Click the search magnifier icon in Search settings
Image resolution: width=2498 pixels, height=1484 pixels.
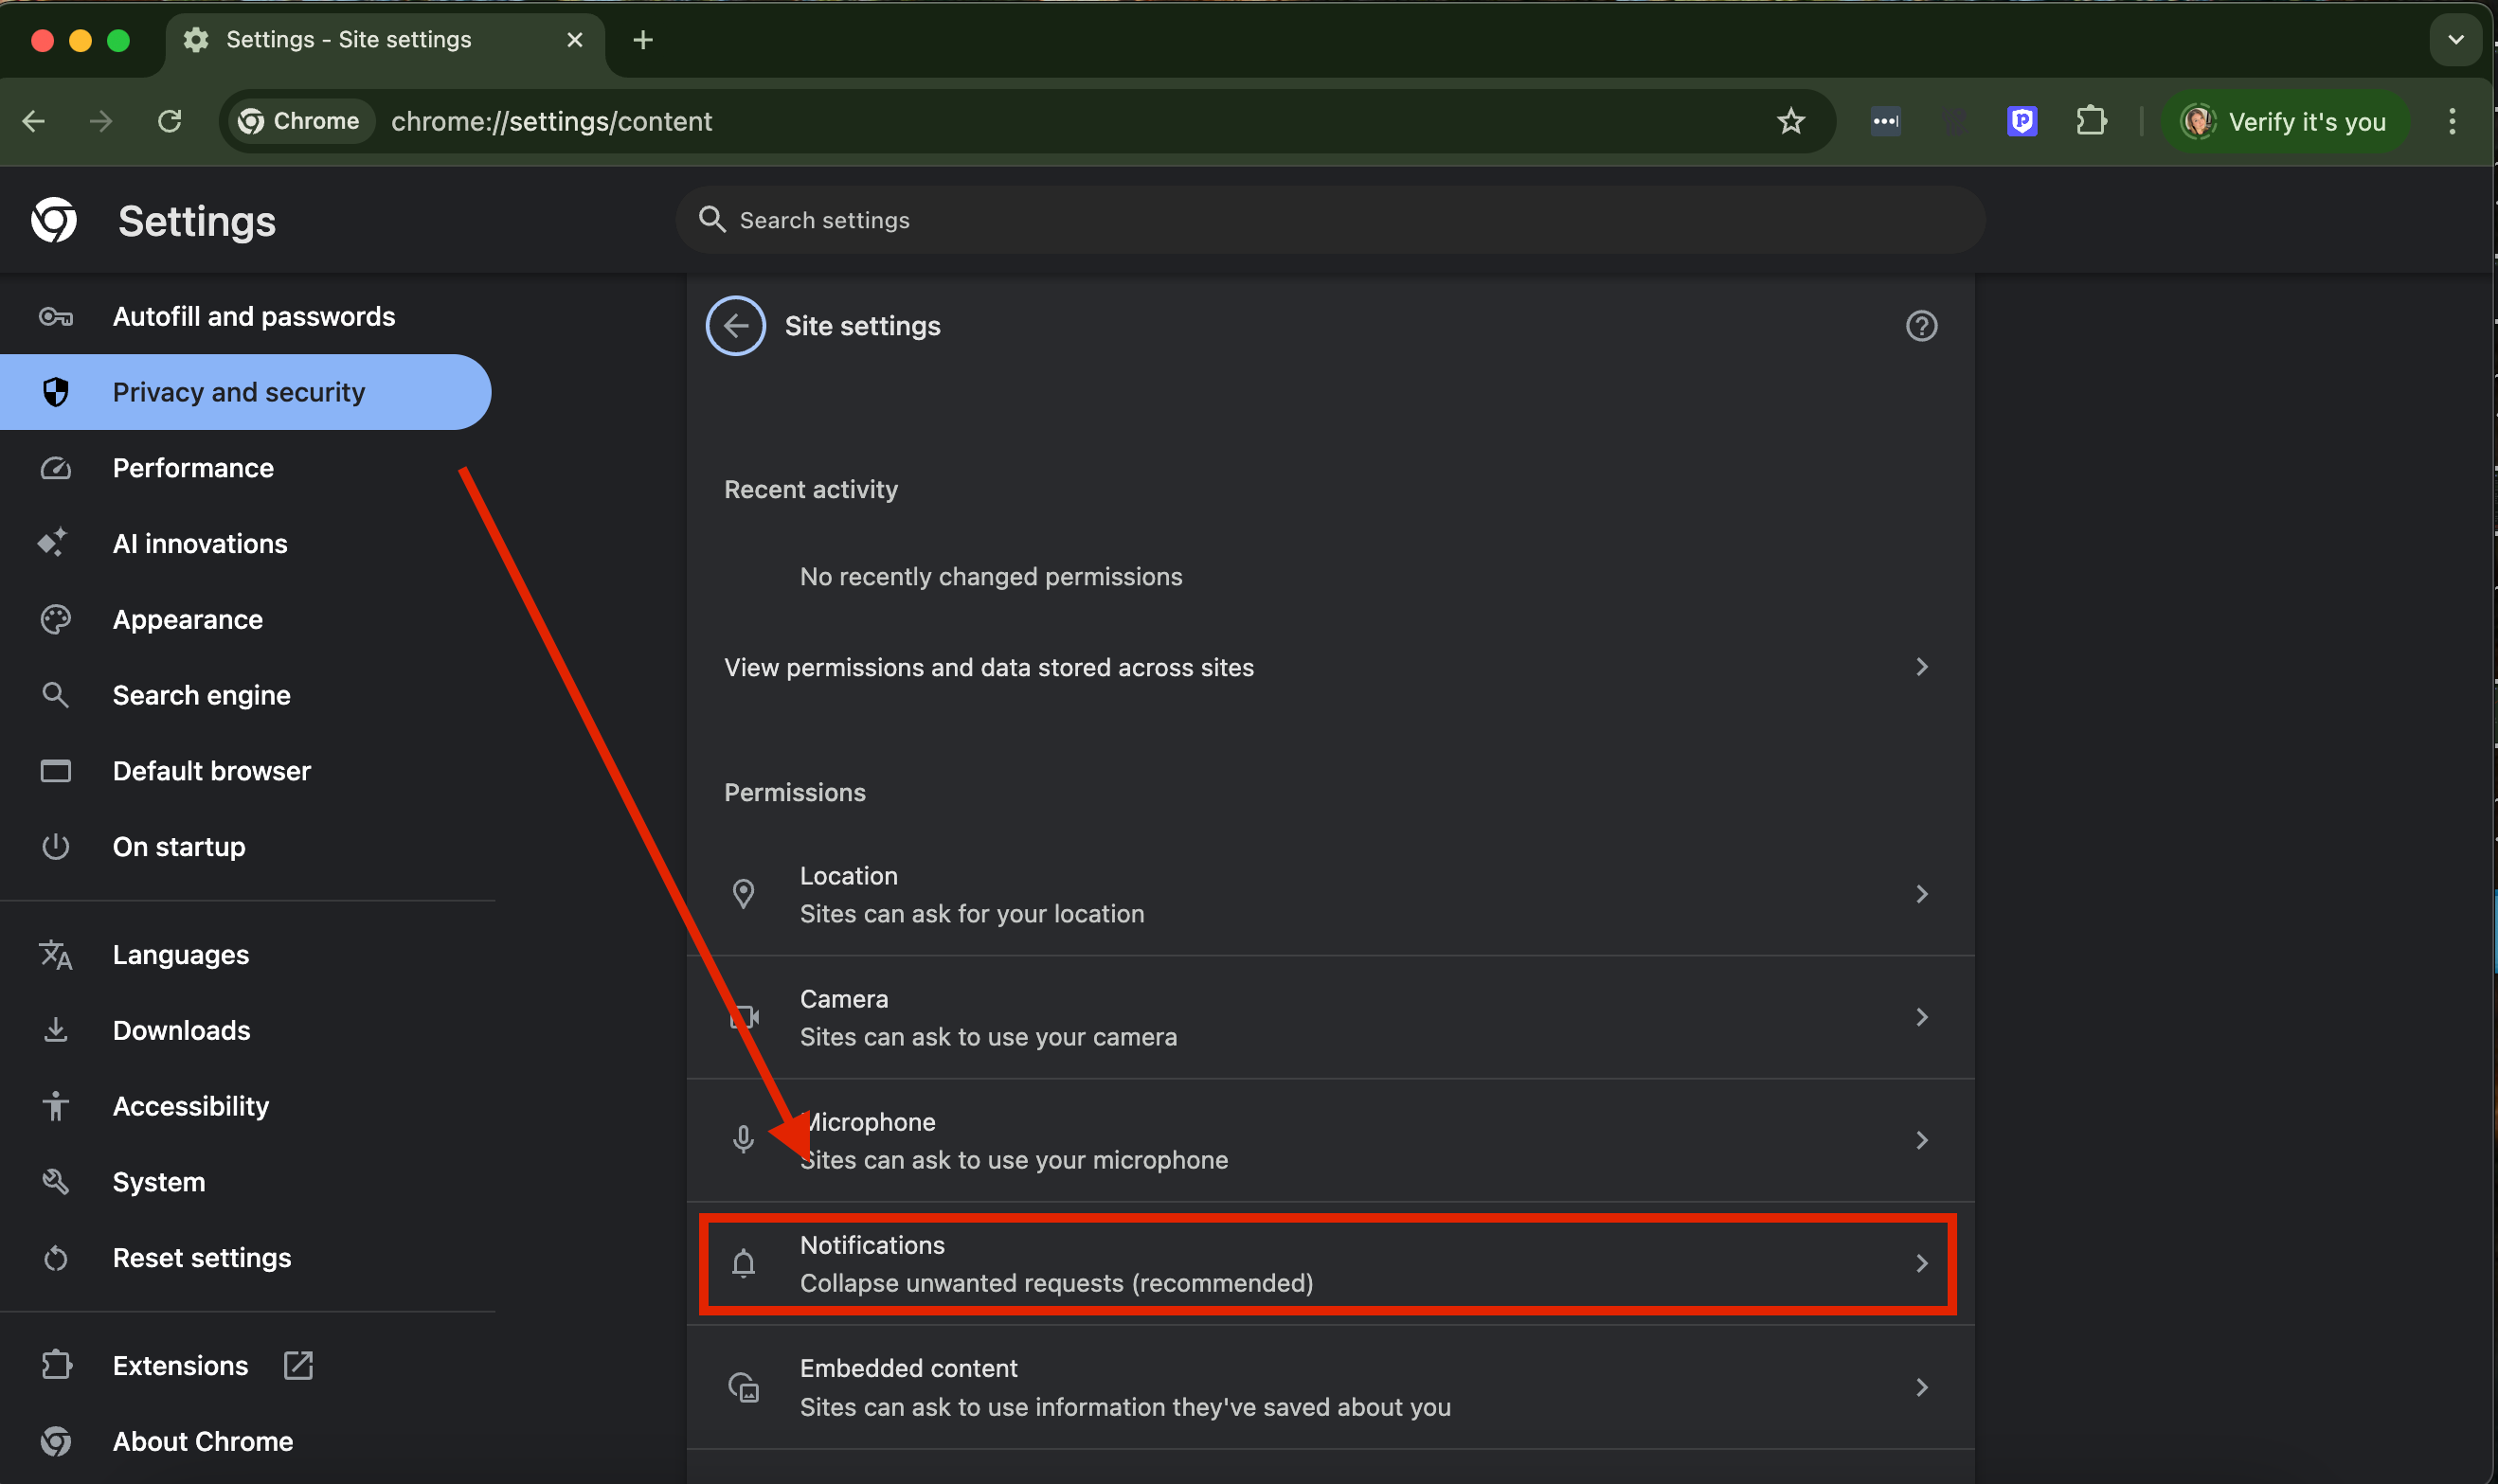[x=712, y=219]
